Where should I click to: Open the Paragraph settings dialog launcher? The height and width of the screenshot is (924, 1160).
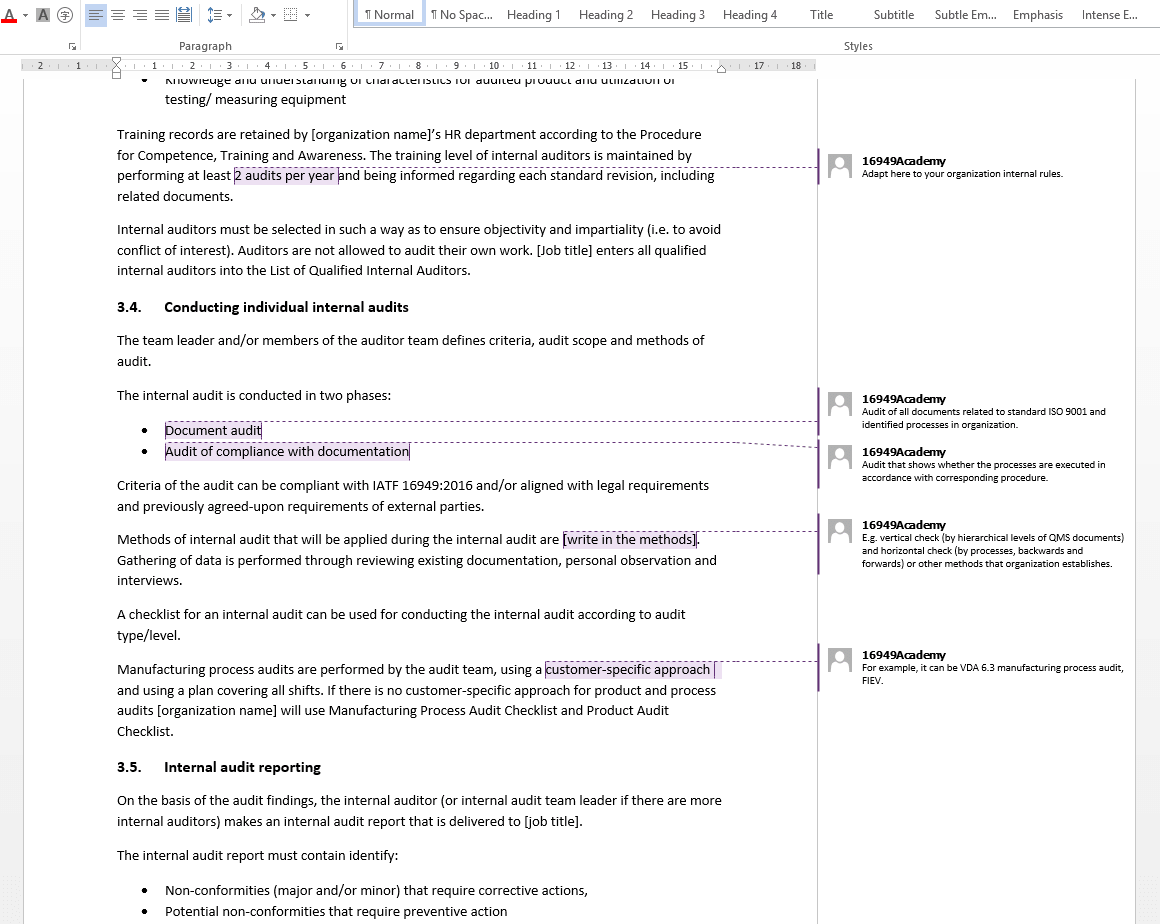[x=340, y=46]
